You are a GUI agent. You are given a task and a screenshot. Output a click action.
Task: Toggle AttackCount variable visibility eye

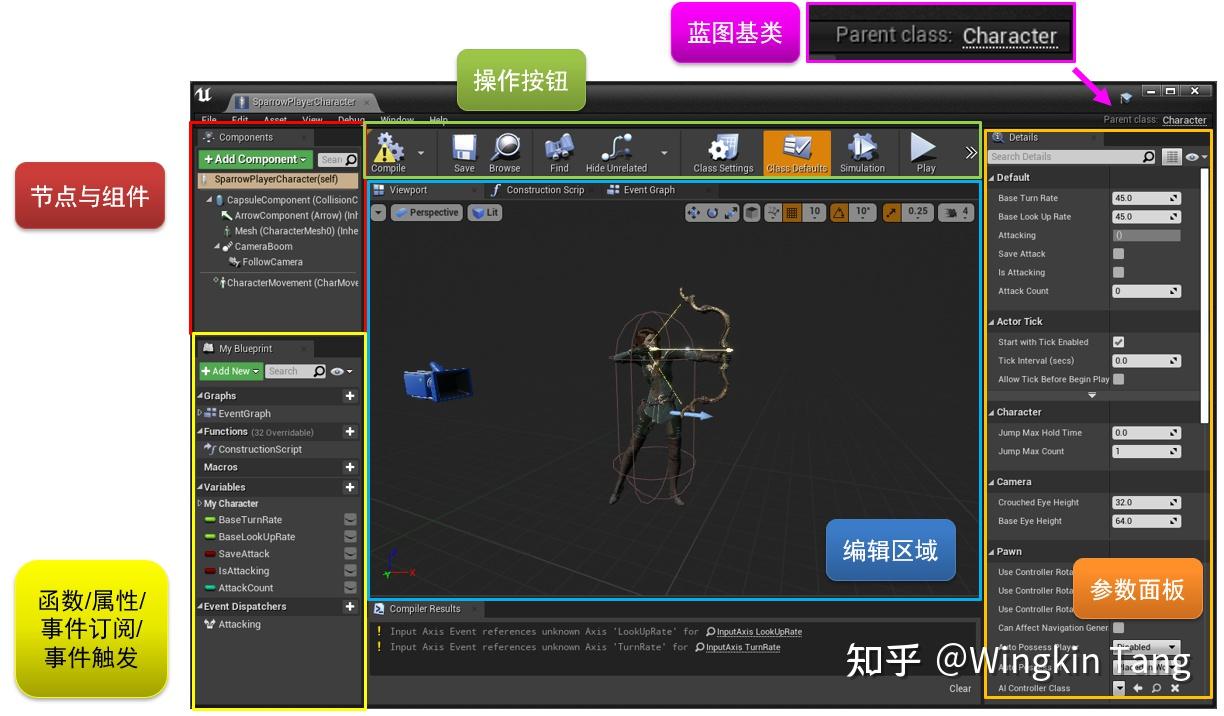[350, 588]
